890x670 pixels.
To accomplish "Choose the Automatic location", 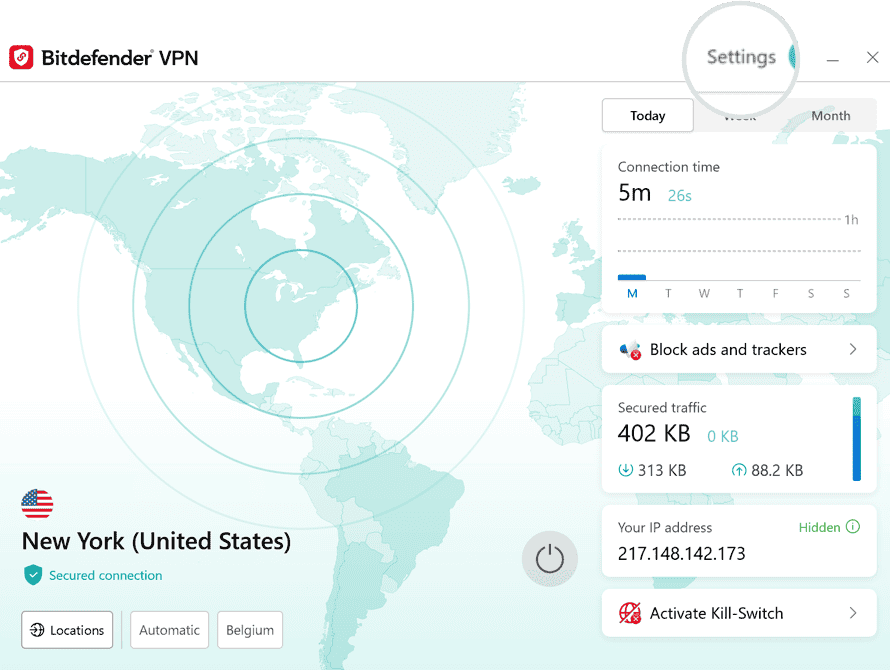I will [169, 630].
